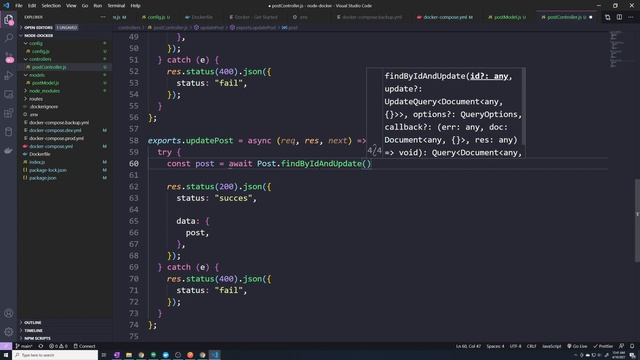Open the View menu
This screenshot has height=360, width=640.
coord(71,6)
